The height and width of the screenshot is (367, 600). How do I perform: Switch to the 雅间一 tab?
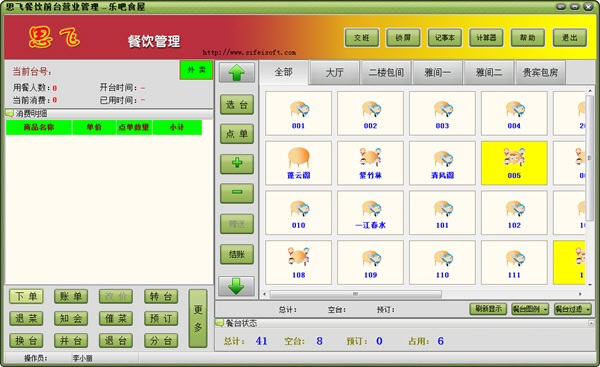(x=437, y=72)
